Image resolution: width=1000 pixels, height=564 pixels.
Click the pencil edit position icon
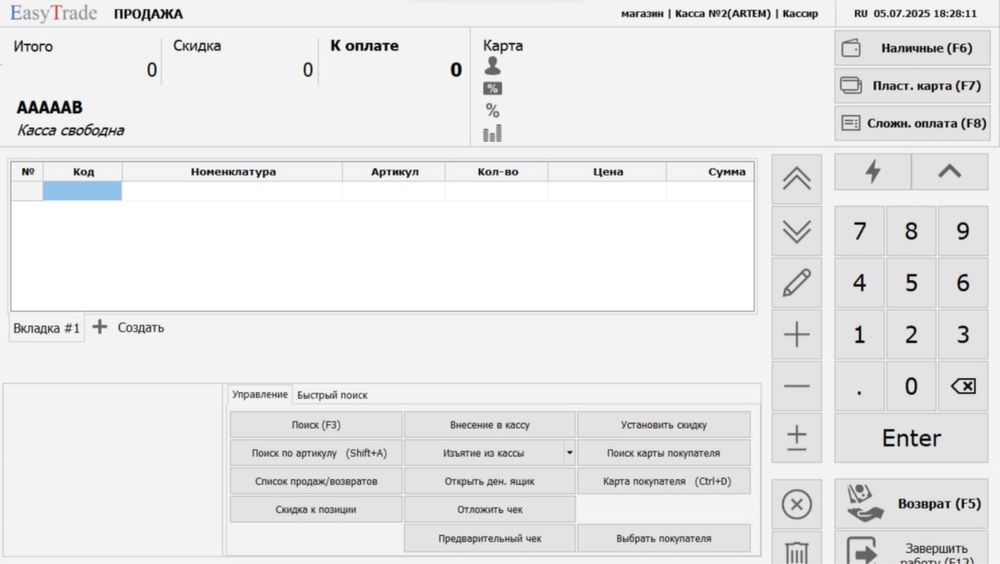[797, 283]
